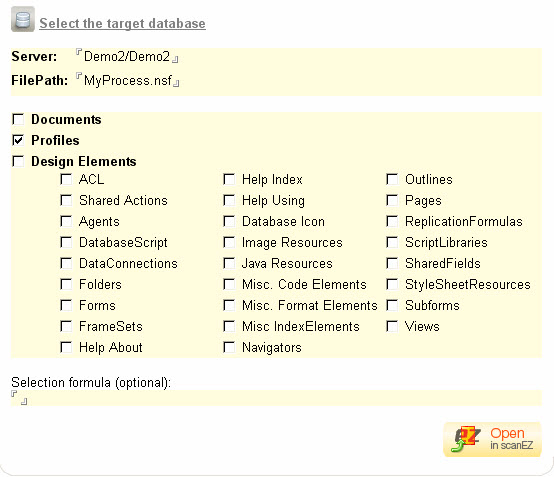Tick the Forms checkbox
This screenshot has height=477, width=554.
pos(66,305)
